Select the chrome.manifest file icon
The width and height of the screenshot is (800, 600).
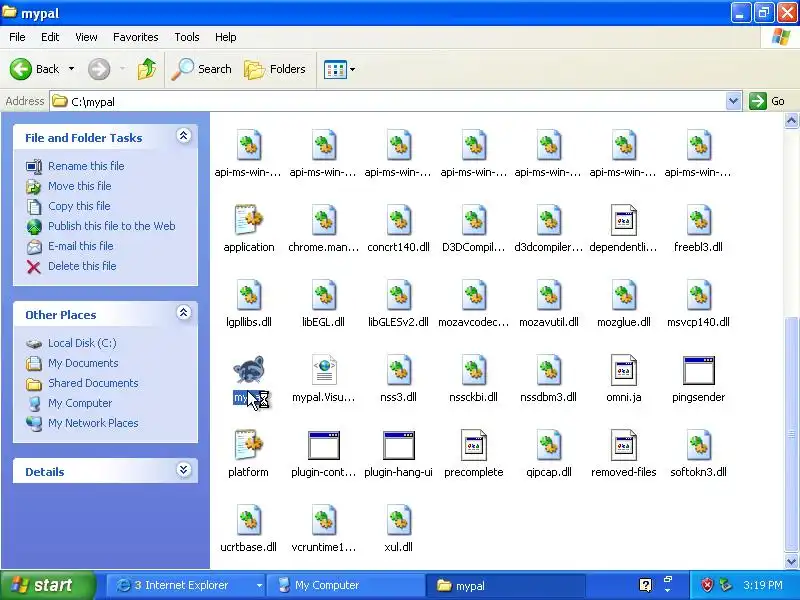coord(323,220)
